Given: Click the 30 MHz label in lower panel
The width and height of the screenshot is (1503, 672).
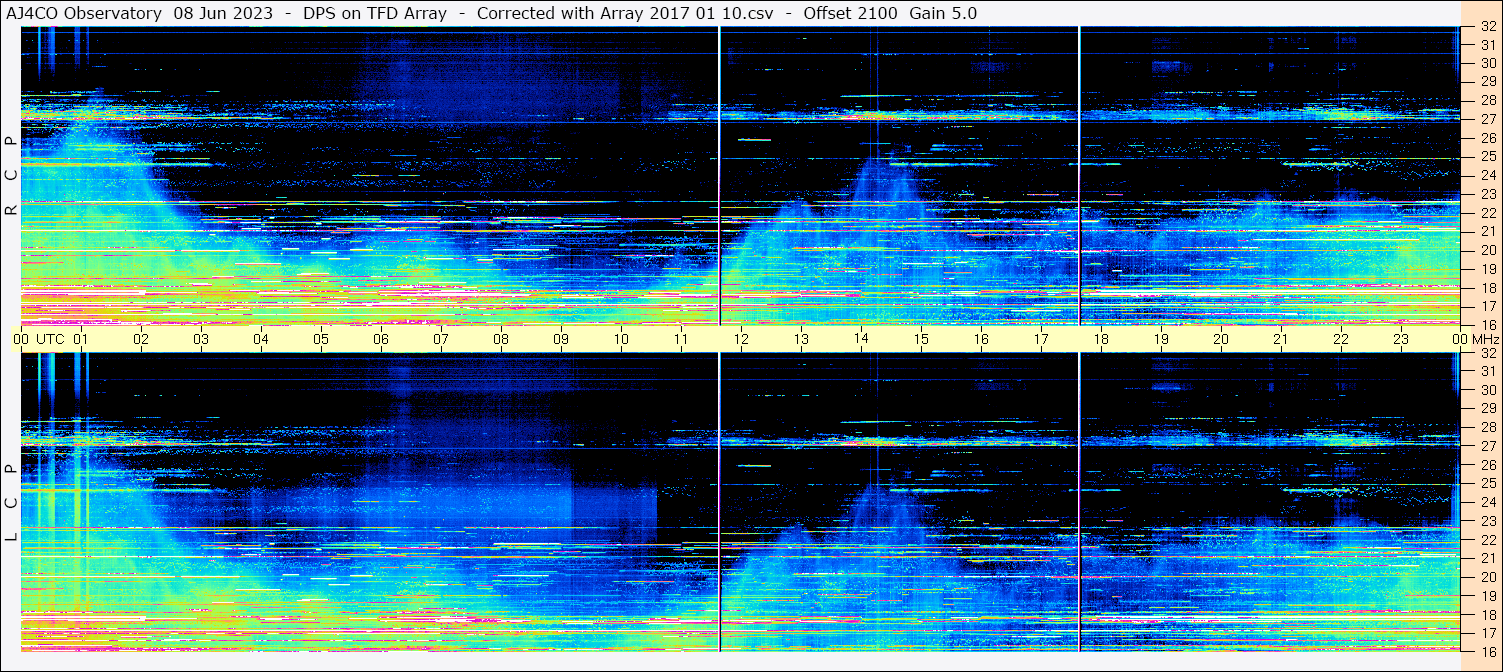Looking at the screenshot, I should click(1487, 390).
